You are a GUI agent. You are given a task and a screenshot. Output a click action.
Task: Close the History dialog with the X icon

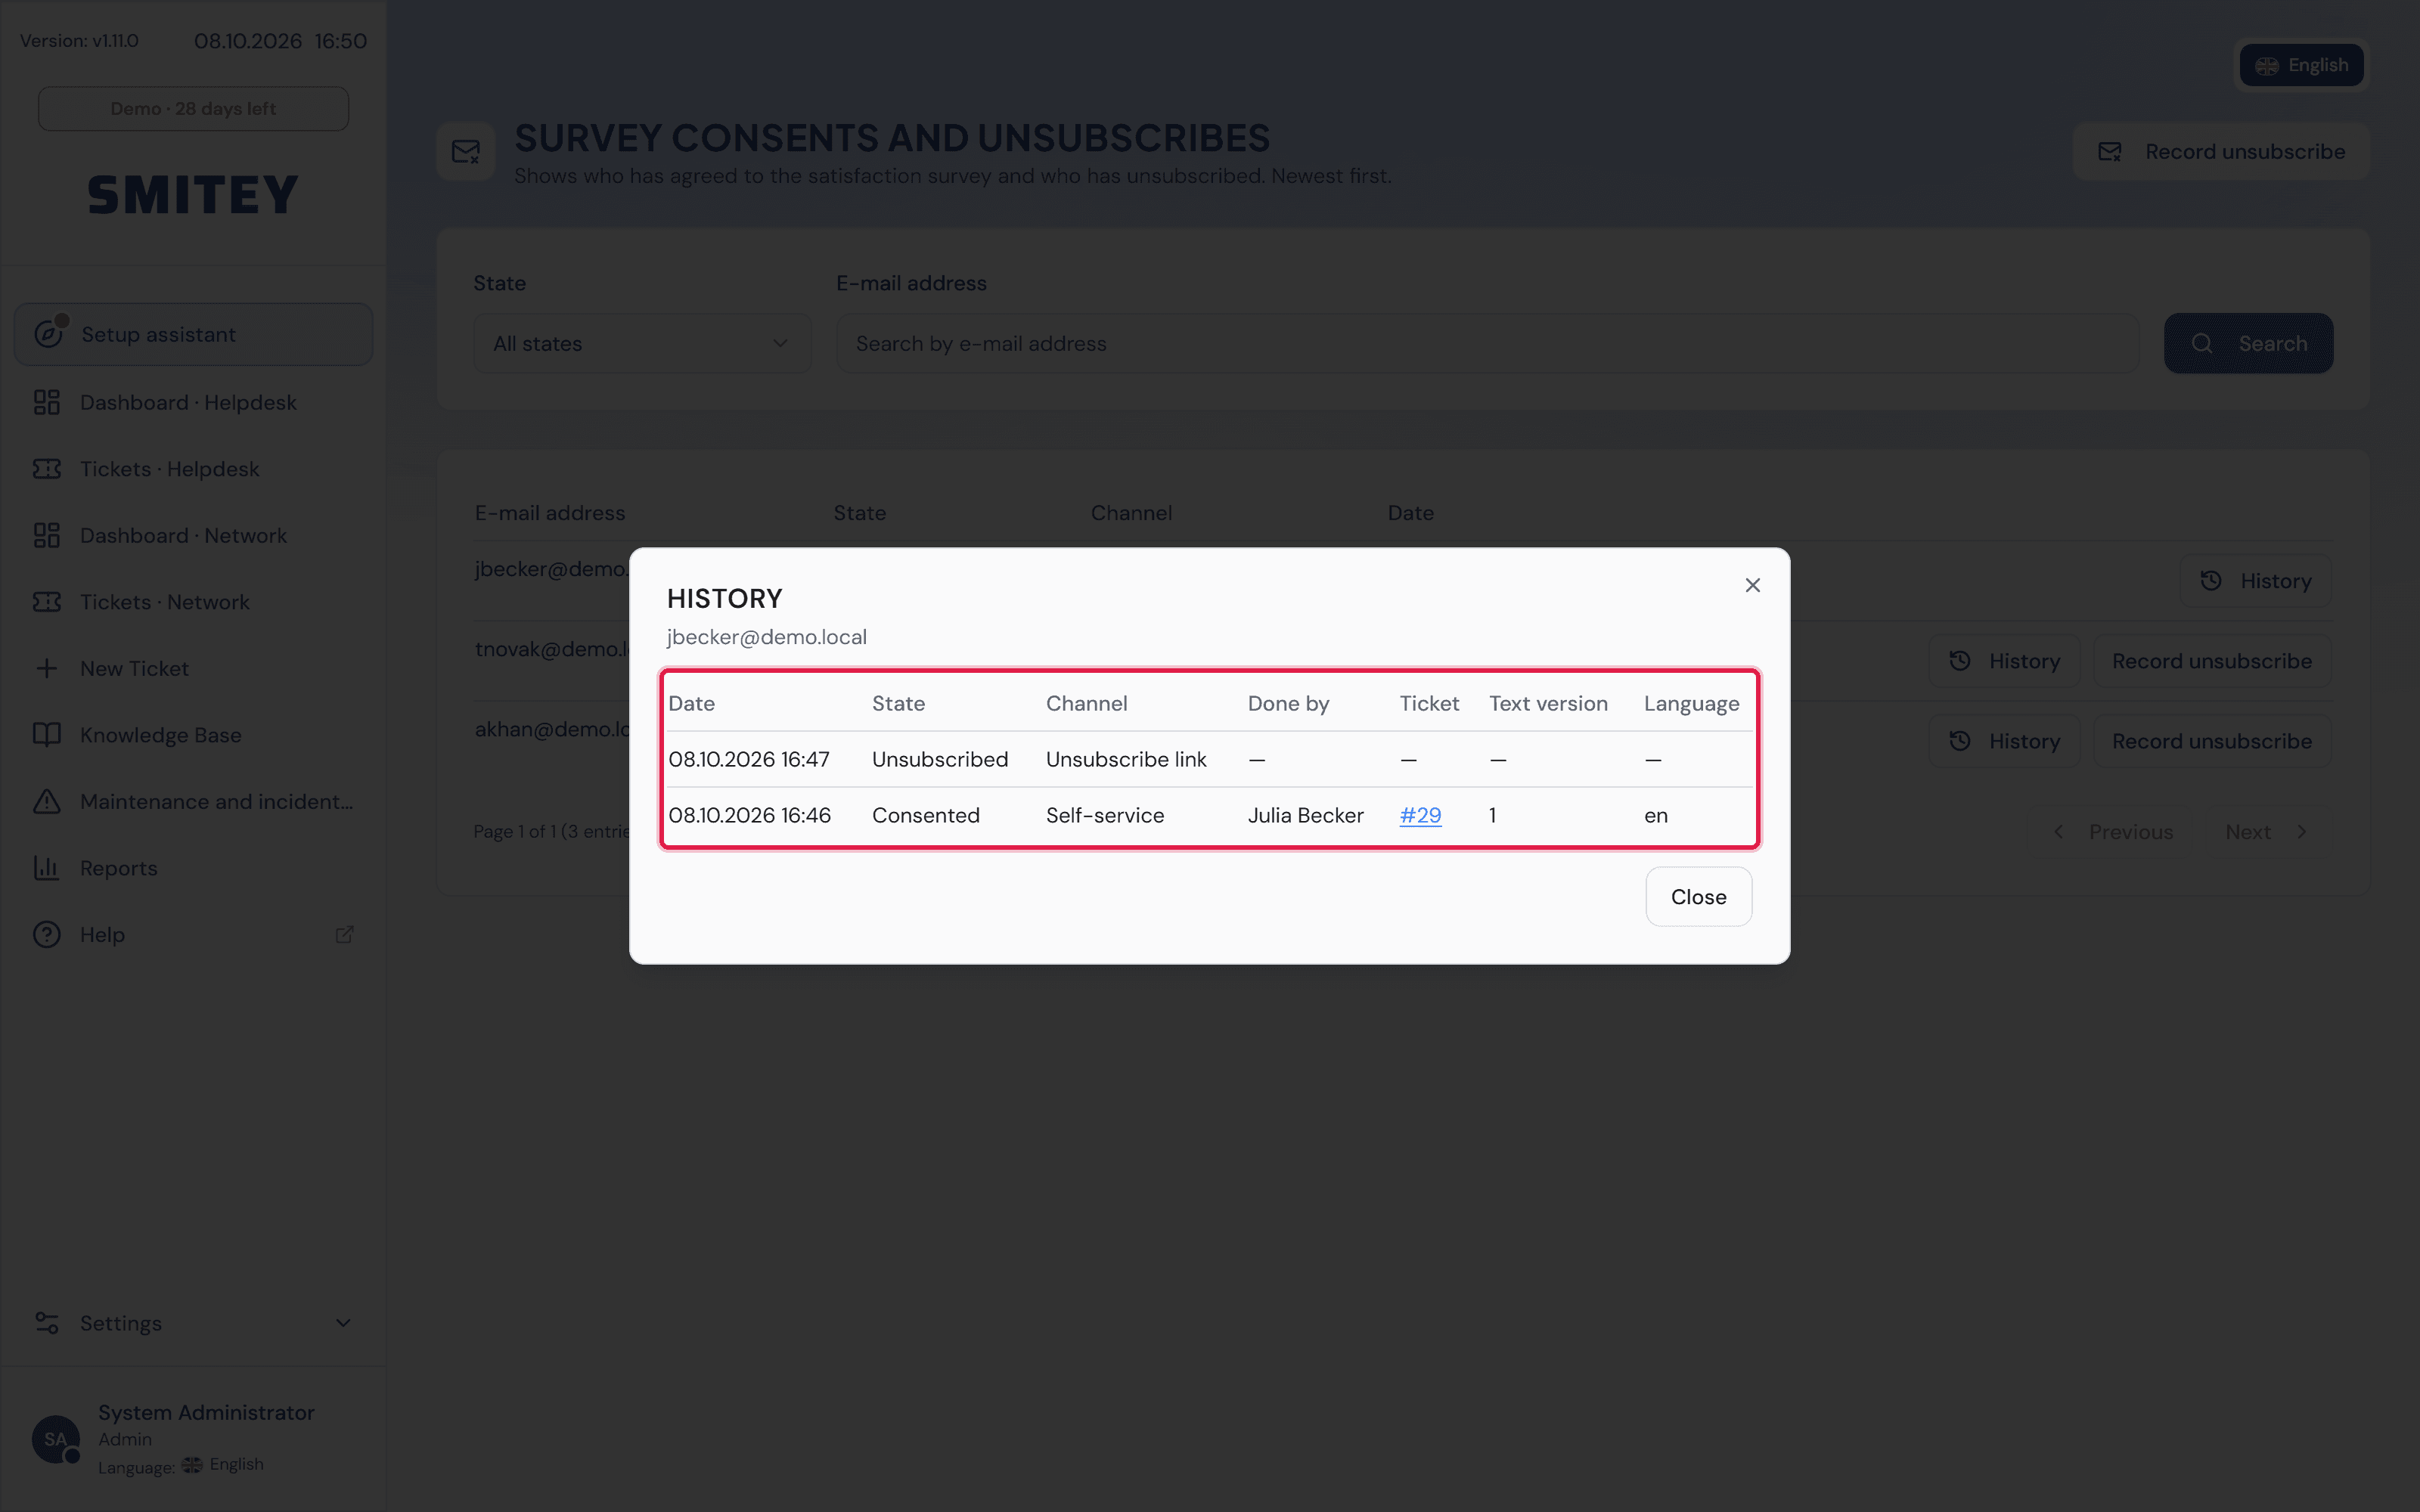pos(1752,585)
